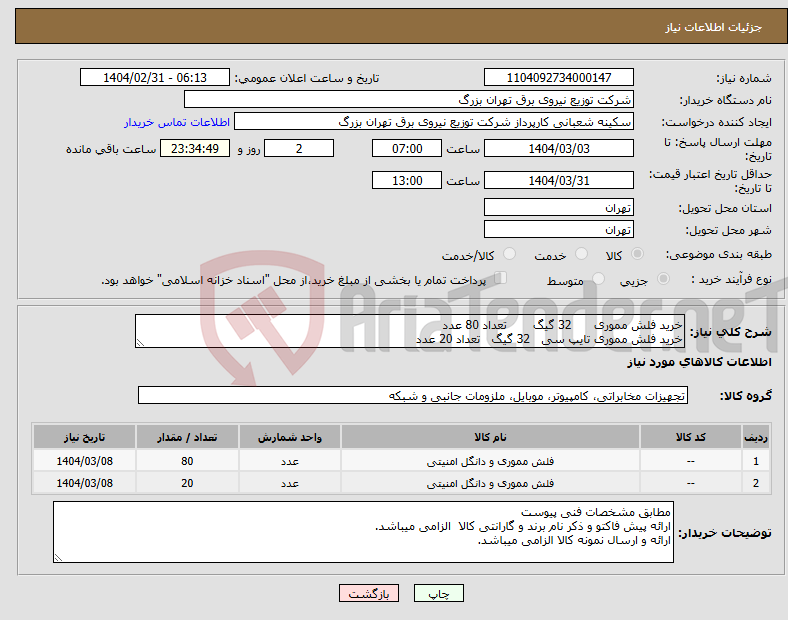Click the نام کالا column header
Image resolution: width=788 pixels, height=620 pixels.
(490, 437)
